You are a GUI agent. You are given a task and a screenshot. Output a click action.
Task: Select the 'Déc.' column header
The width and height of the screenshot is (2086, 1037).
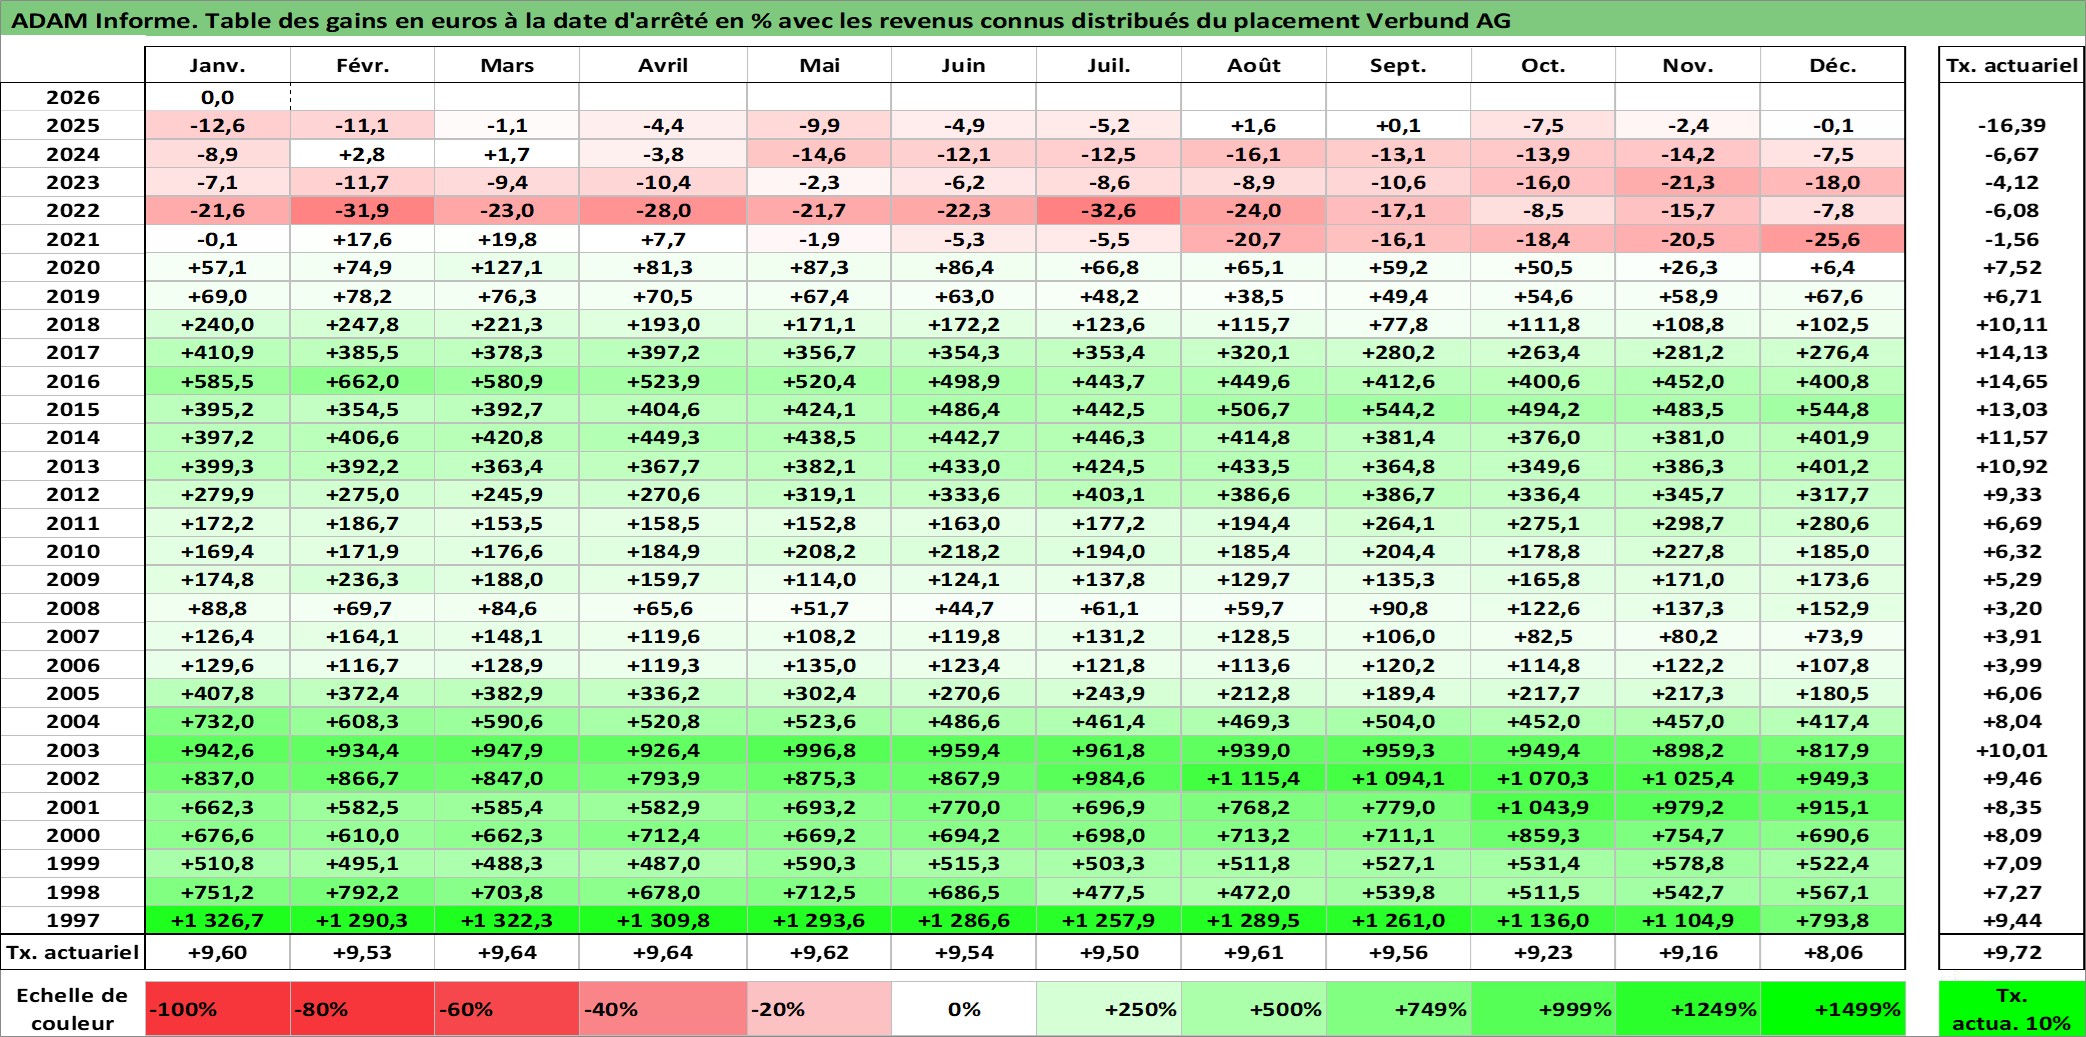(1833, 65)
